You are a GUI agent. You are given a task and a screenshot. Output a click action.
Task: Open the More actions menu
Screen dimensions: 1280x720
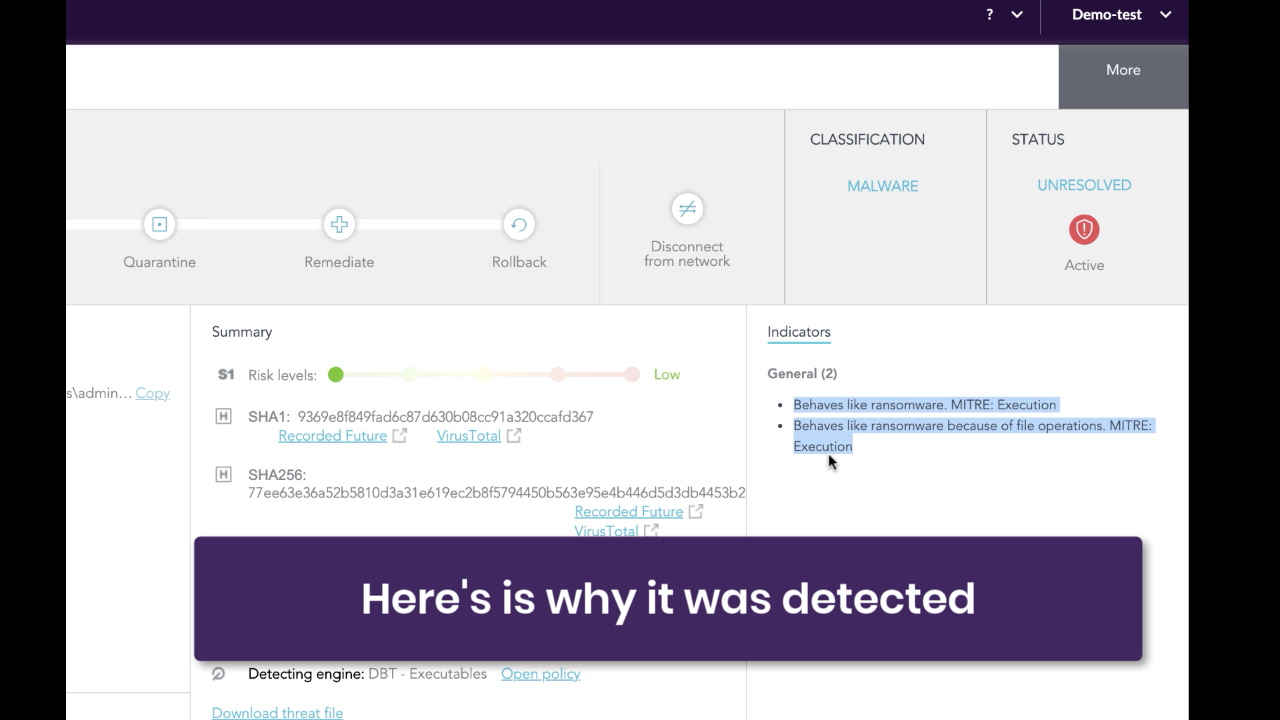(x=1123, y=70)
